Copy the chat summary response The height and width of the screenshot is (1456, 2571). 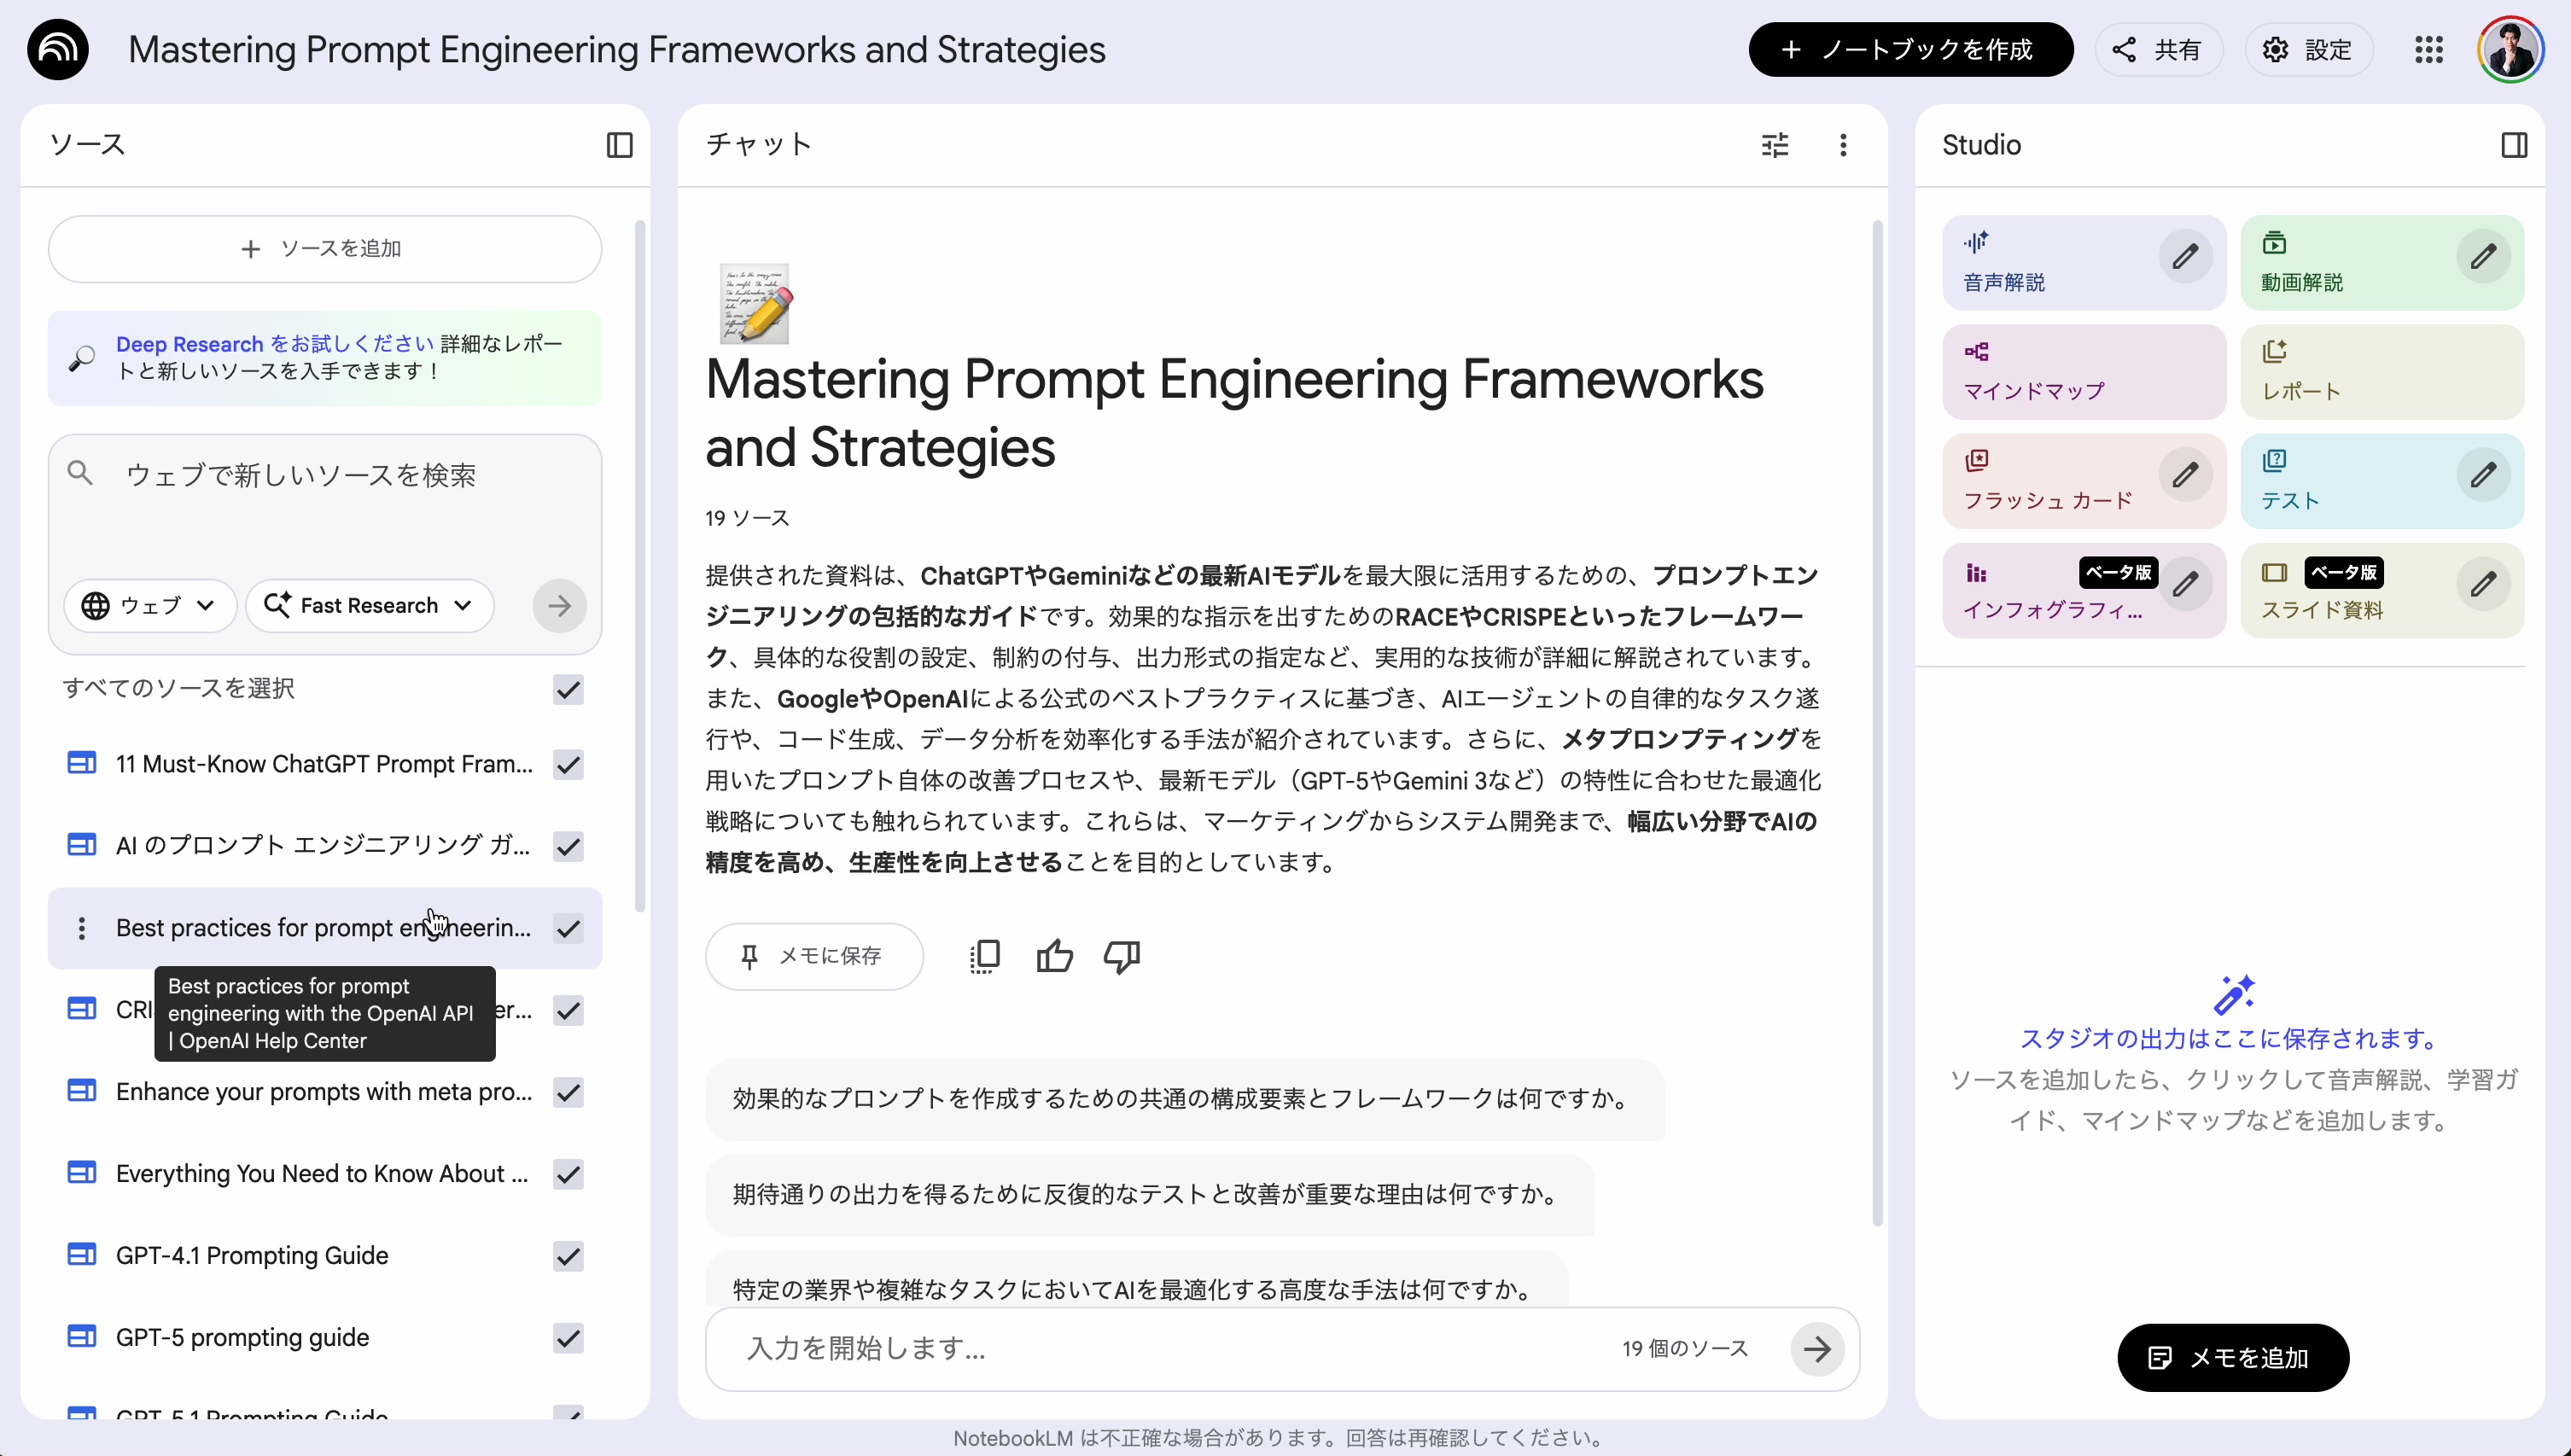coord(985,956)
